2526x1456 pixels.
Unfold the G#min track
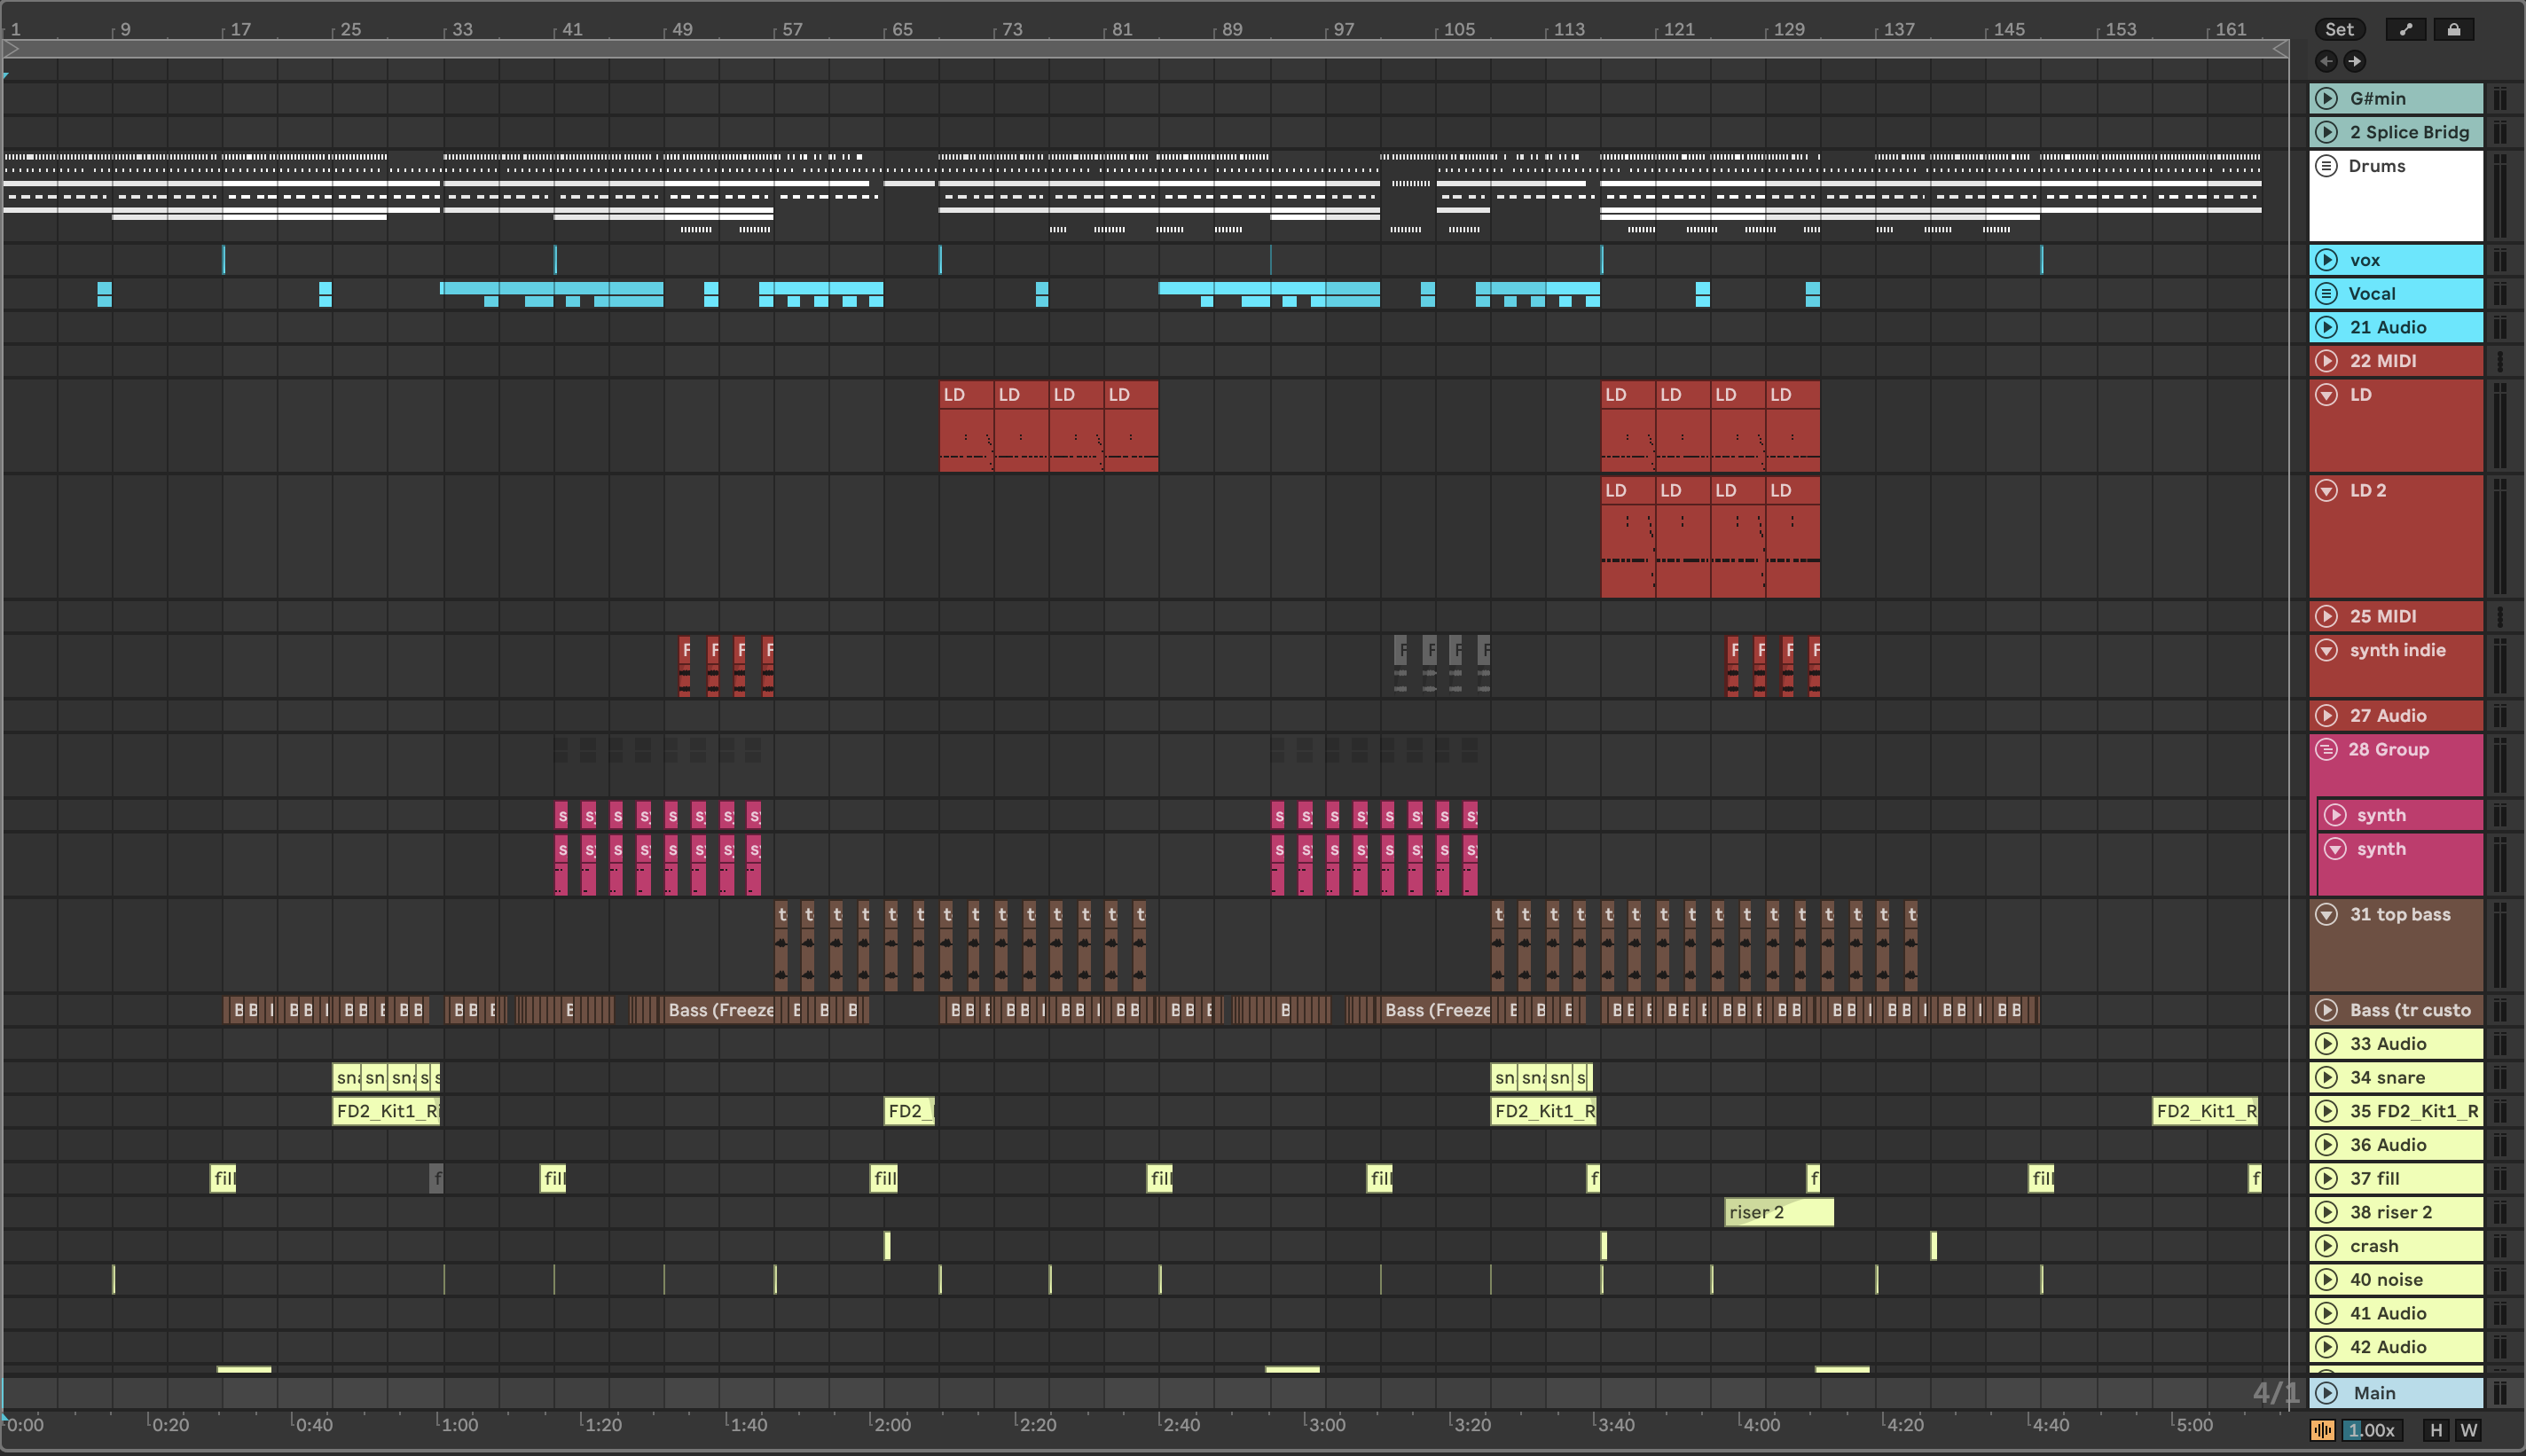click(2326, 98)
